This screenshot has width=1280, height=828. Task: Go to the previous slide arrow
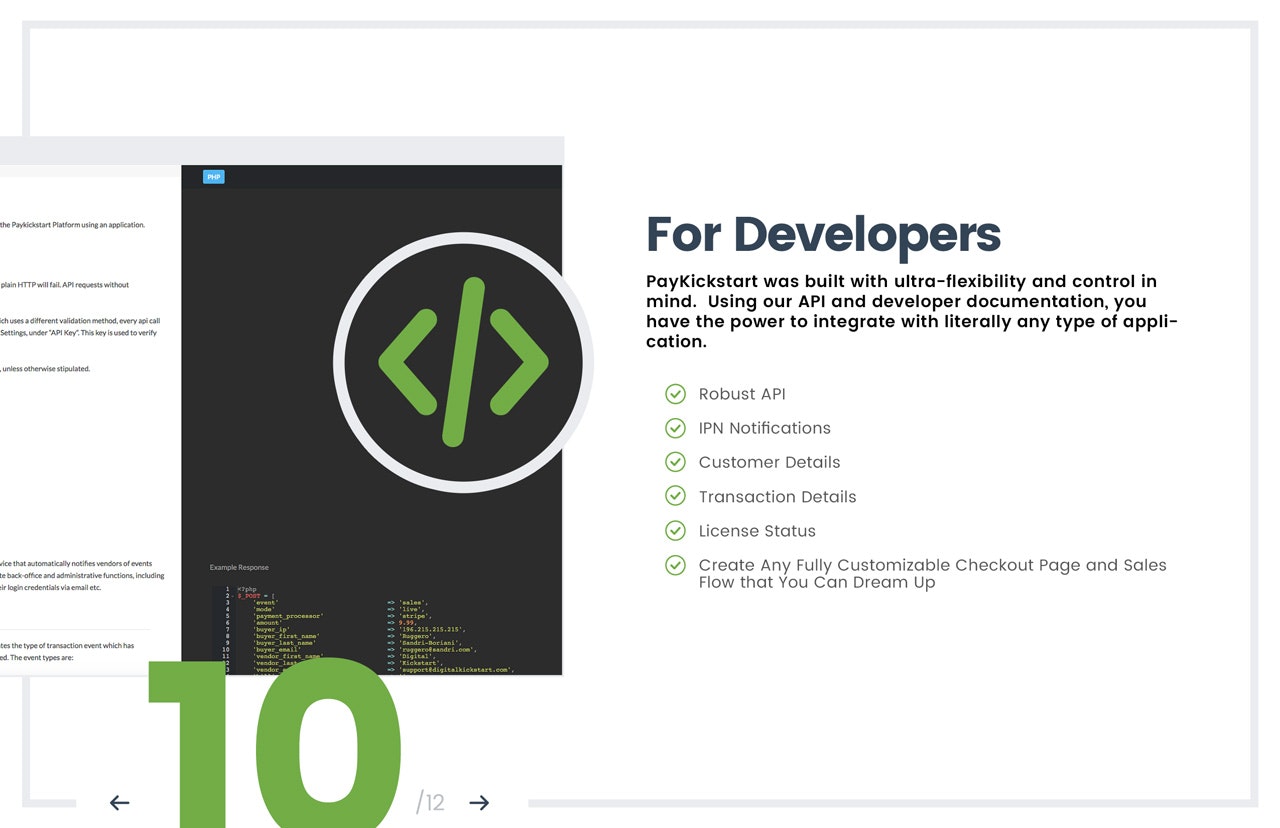(119, 802)
